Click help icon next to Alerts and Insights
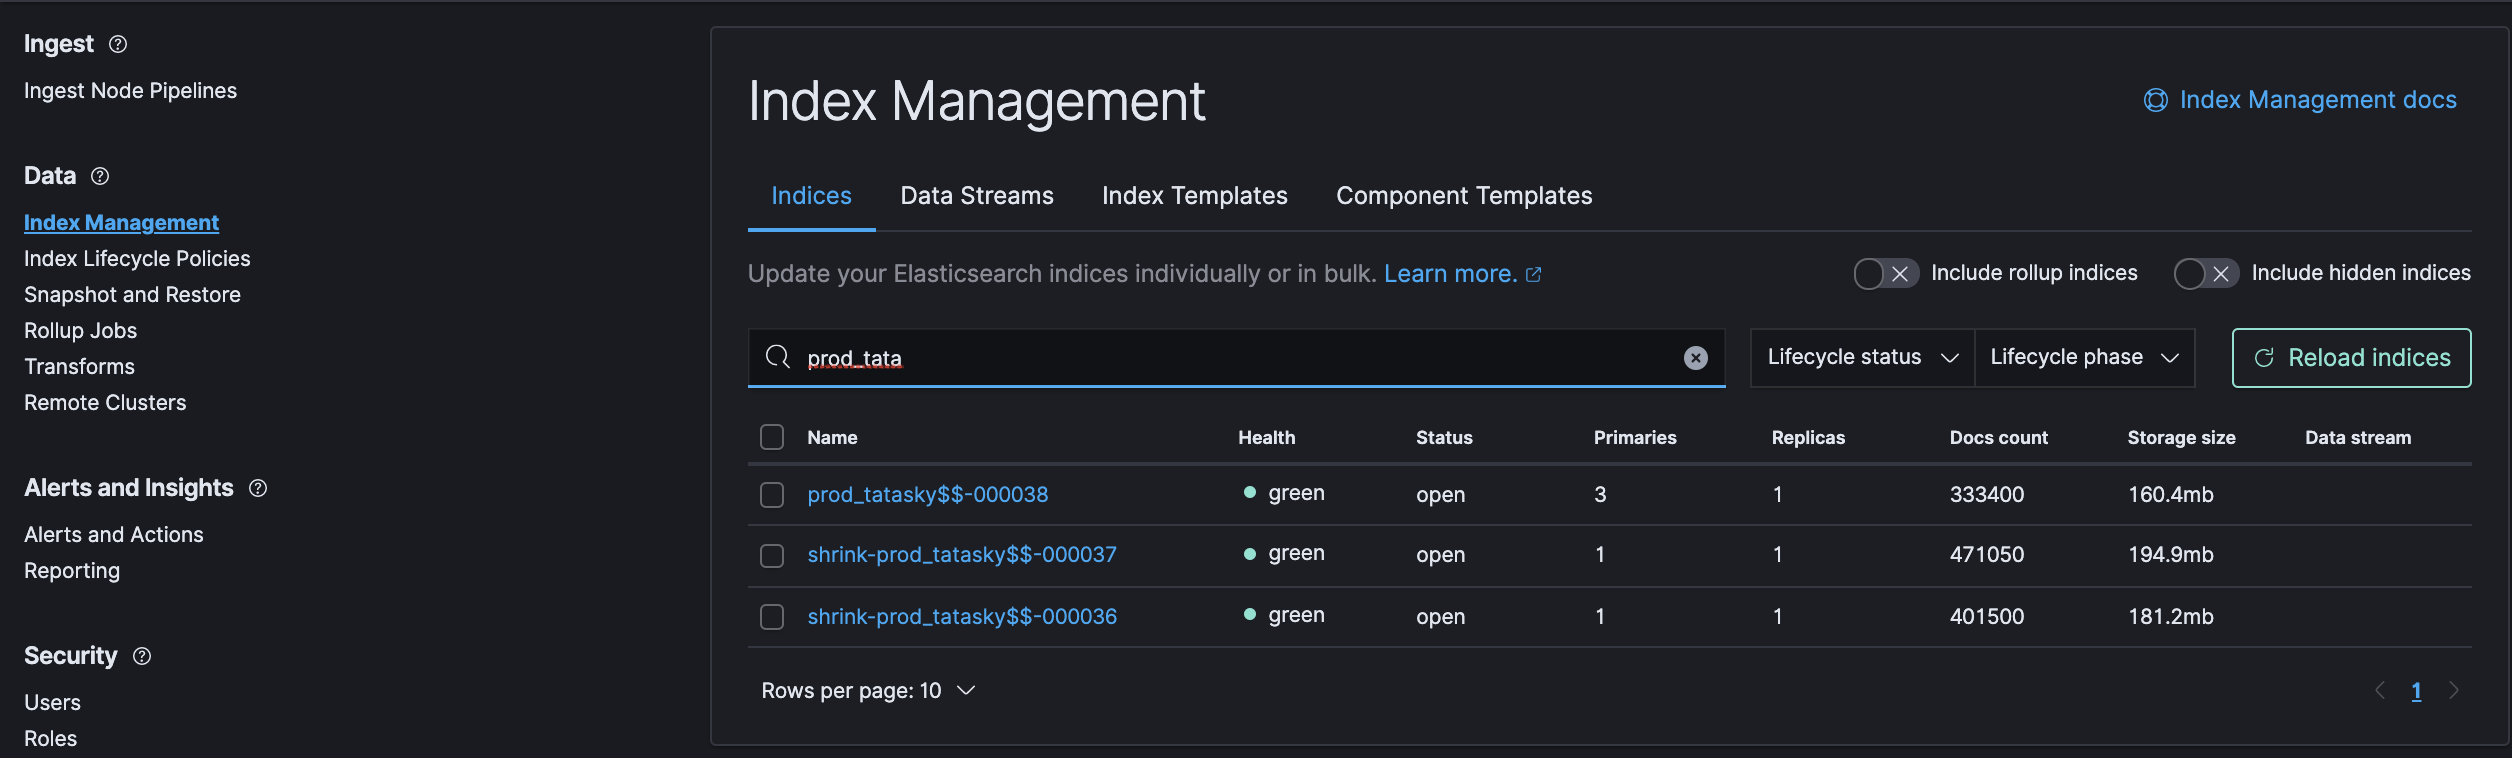The image size is (2512, 758). [258, 488]
